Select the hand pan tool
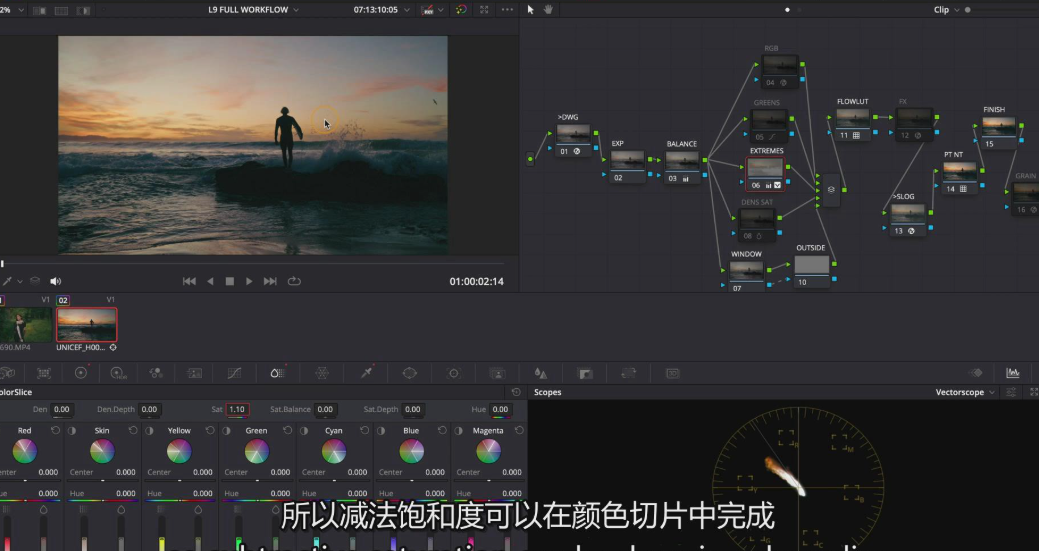Screen dimensions: 1039x551 pos(548,9)
